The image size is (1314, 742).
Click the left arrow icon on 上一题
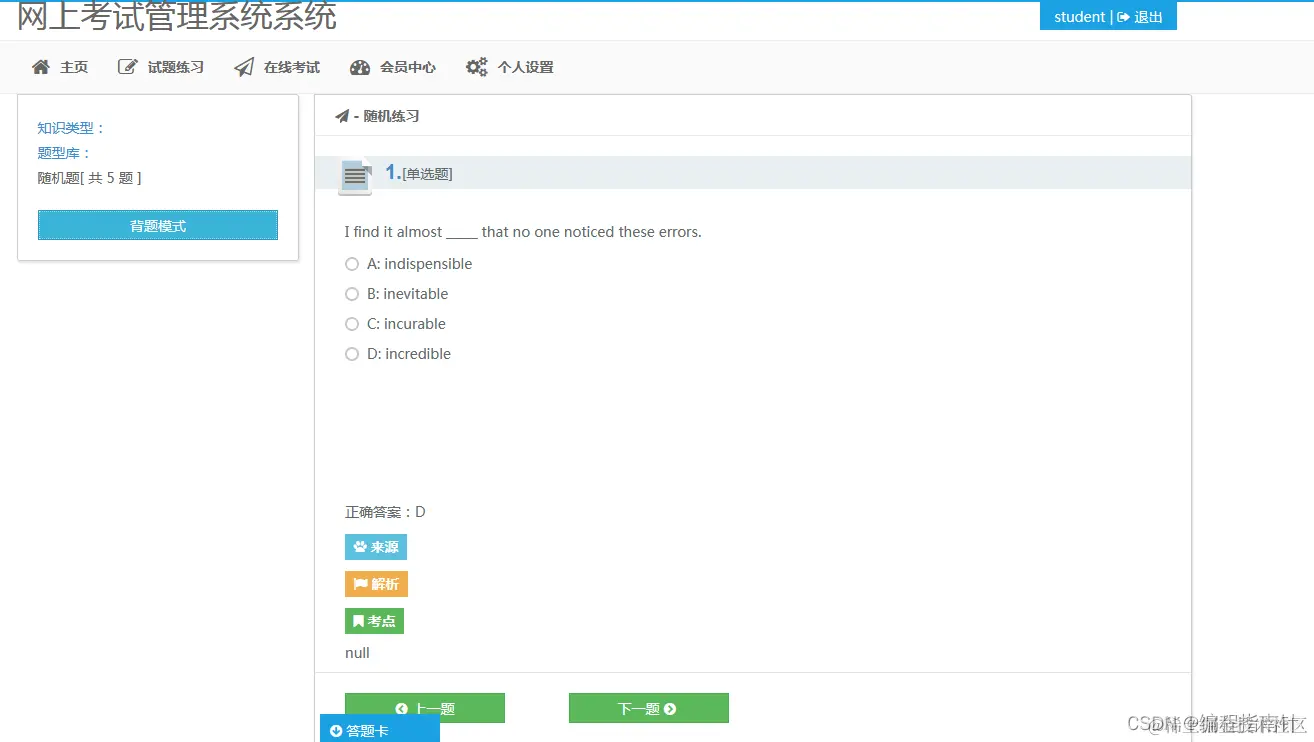pyautogui.click(x=402, y=709)
